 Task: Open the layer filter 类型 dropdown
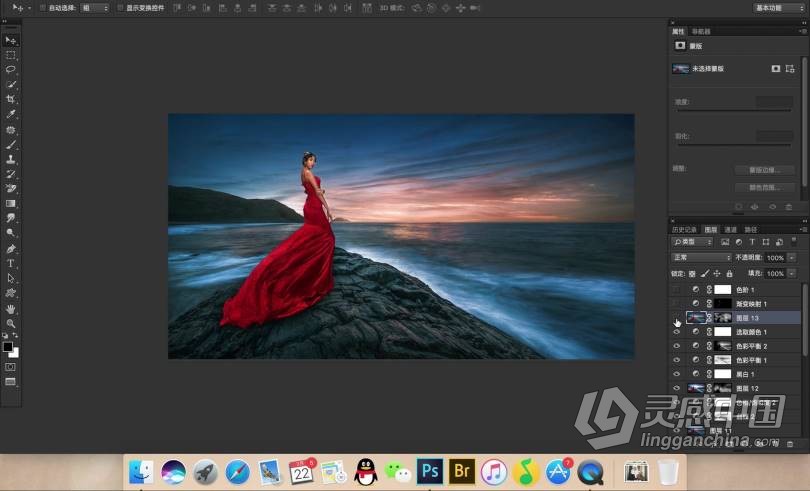(x=692, y=242)
